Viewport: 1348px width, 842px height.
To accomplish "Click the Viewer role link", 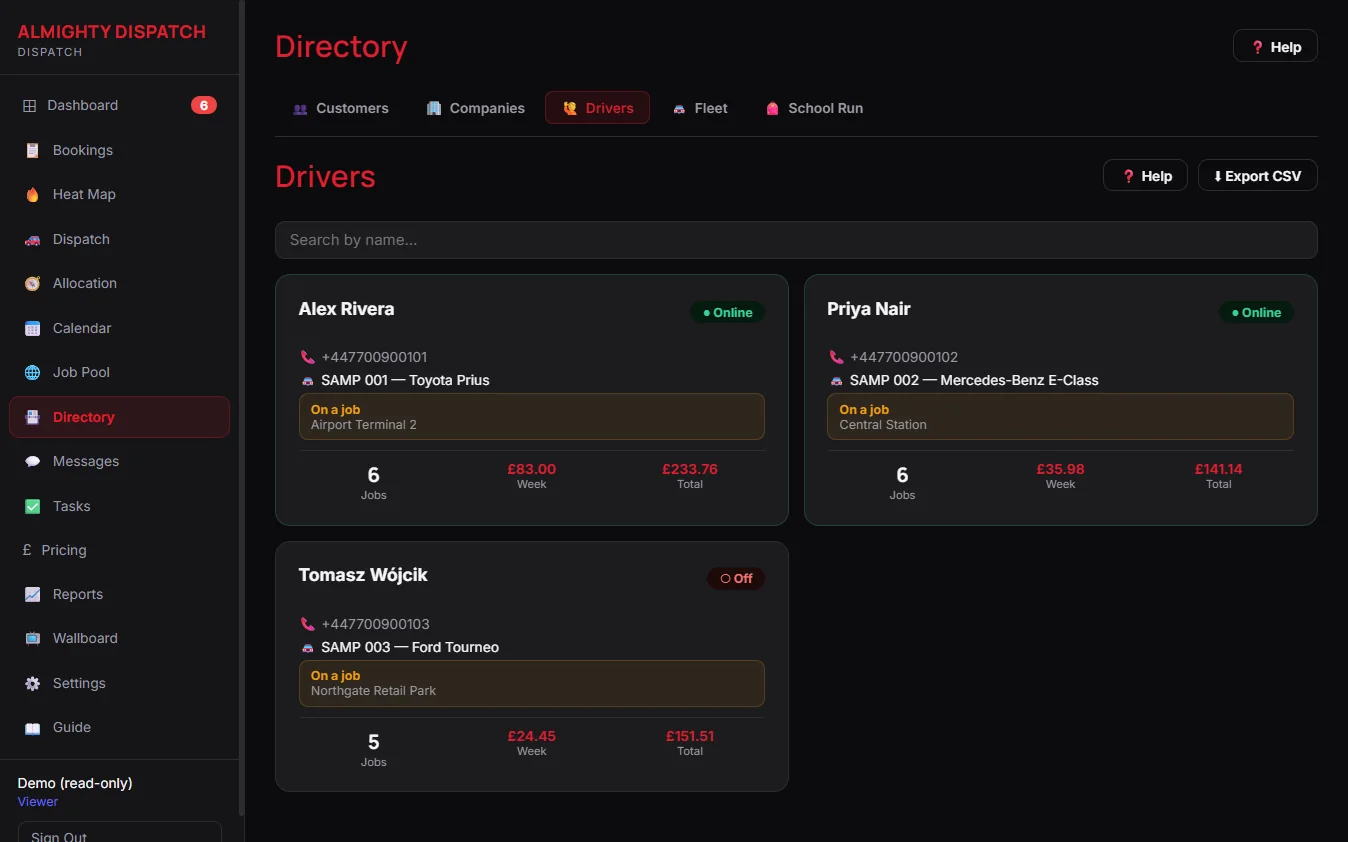I will point(38,802).
